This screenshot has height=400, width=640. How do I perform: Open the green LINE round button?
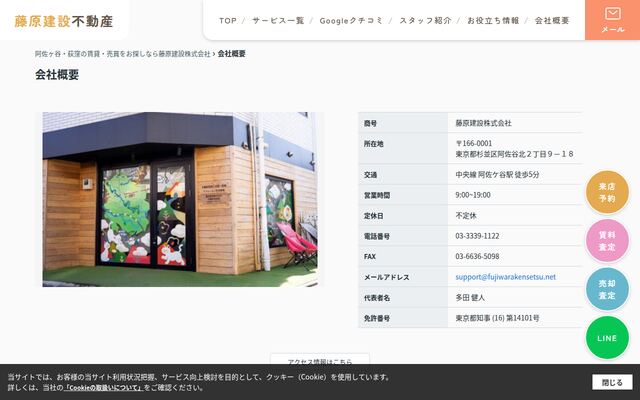pyautogui.click(x=607, y=338)
